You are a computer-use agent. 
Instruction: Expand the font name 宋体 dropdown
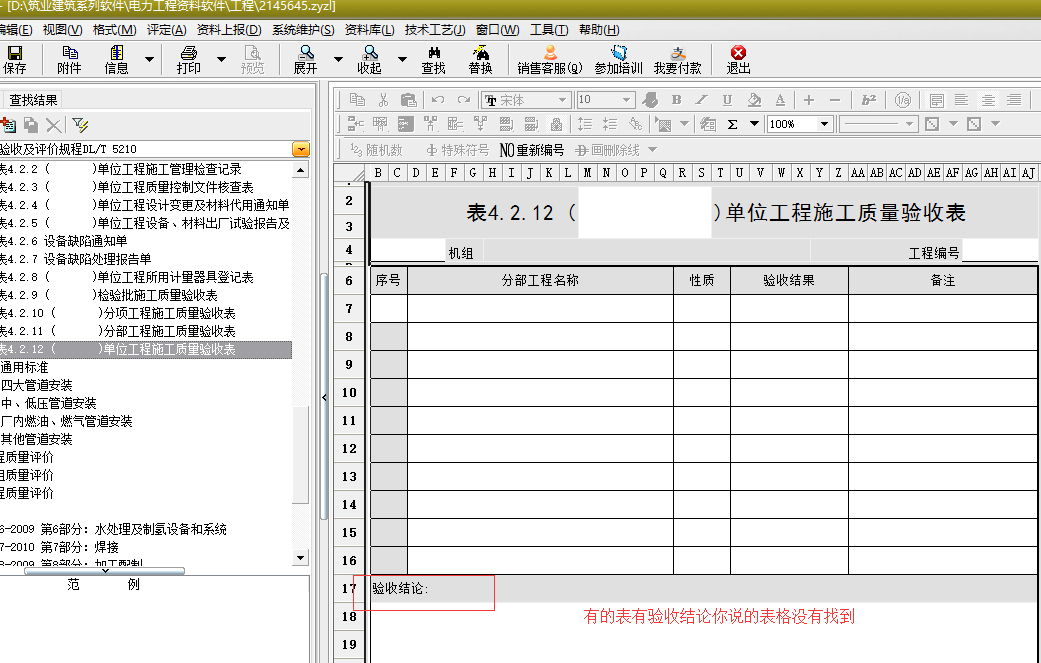pos(564,100)
